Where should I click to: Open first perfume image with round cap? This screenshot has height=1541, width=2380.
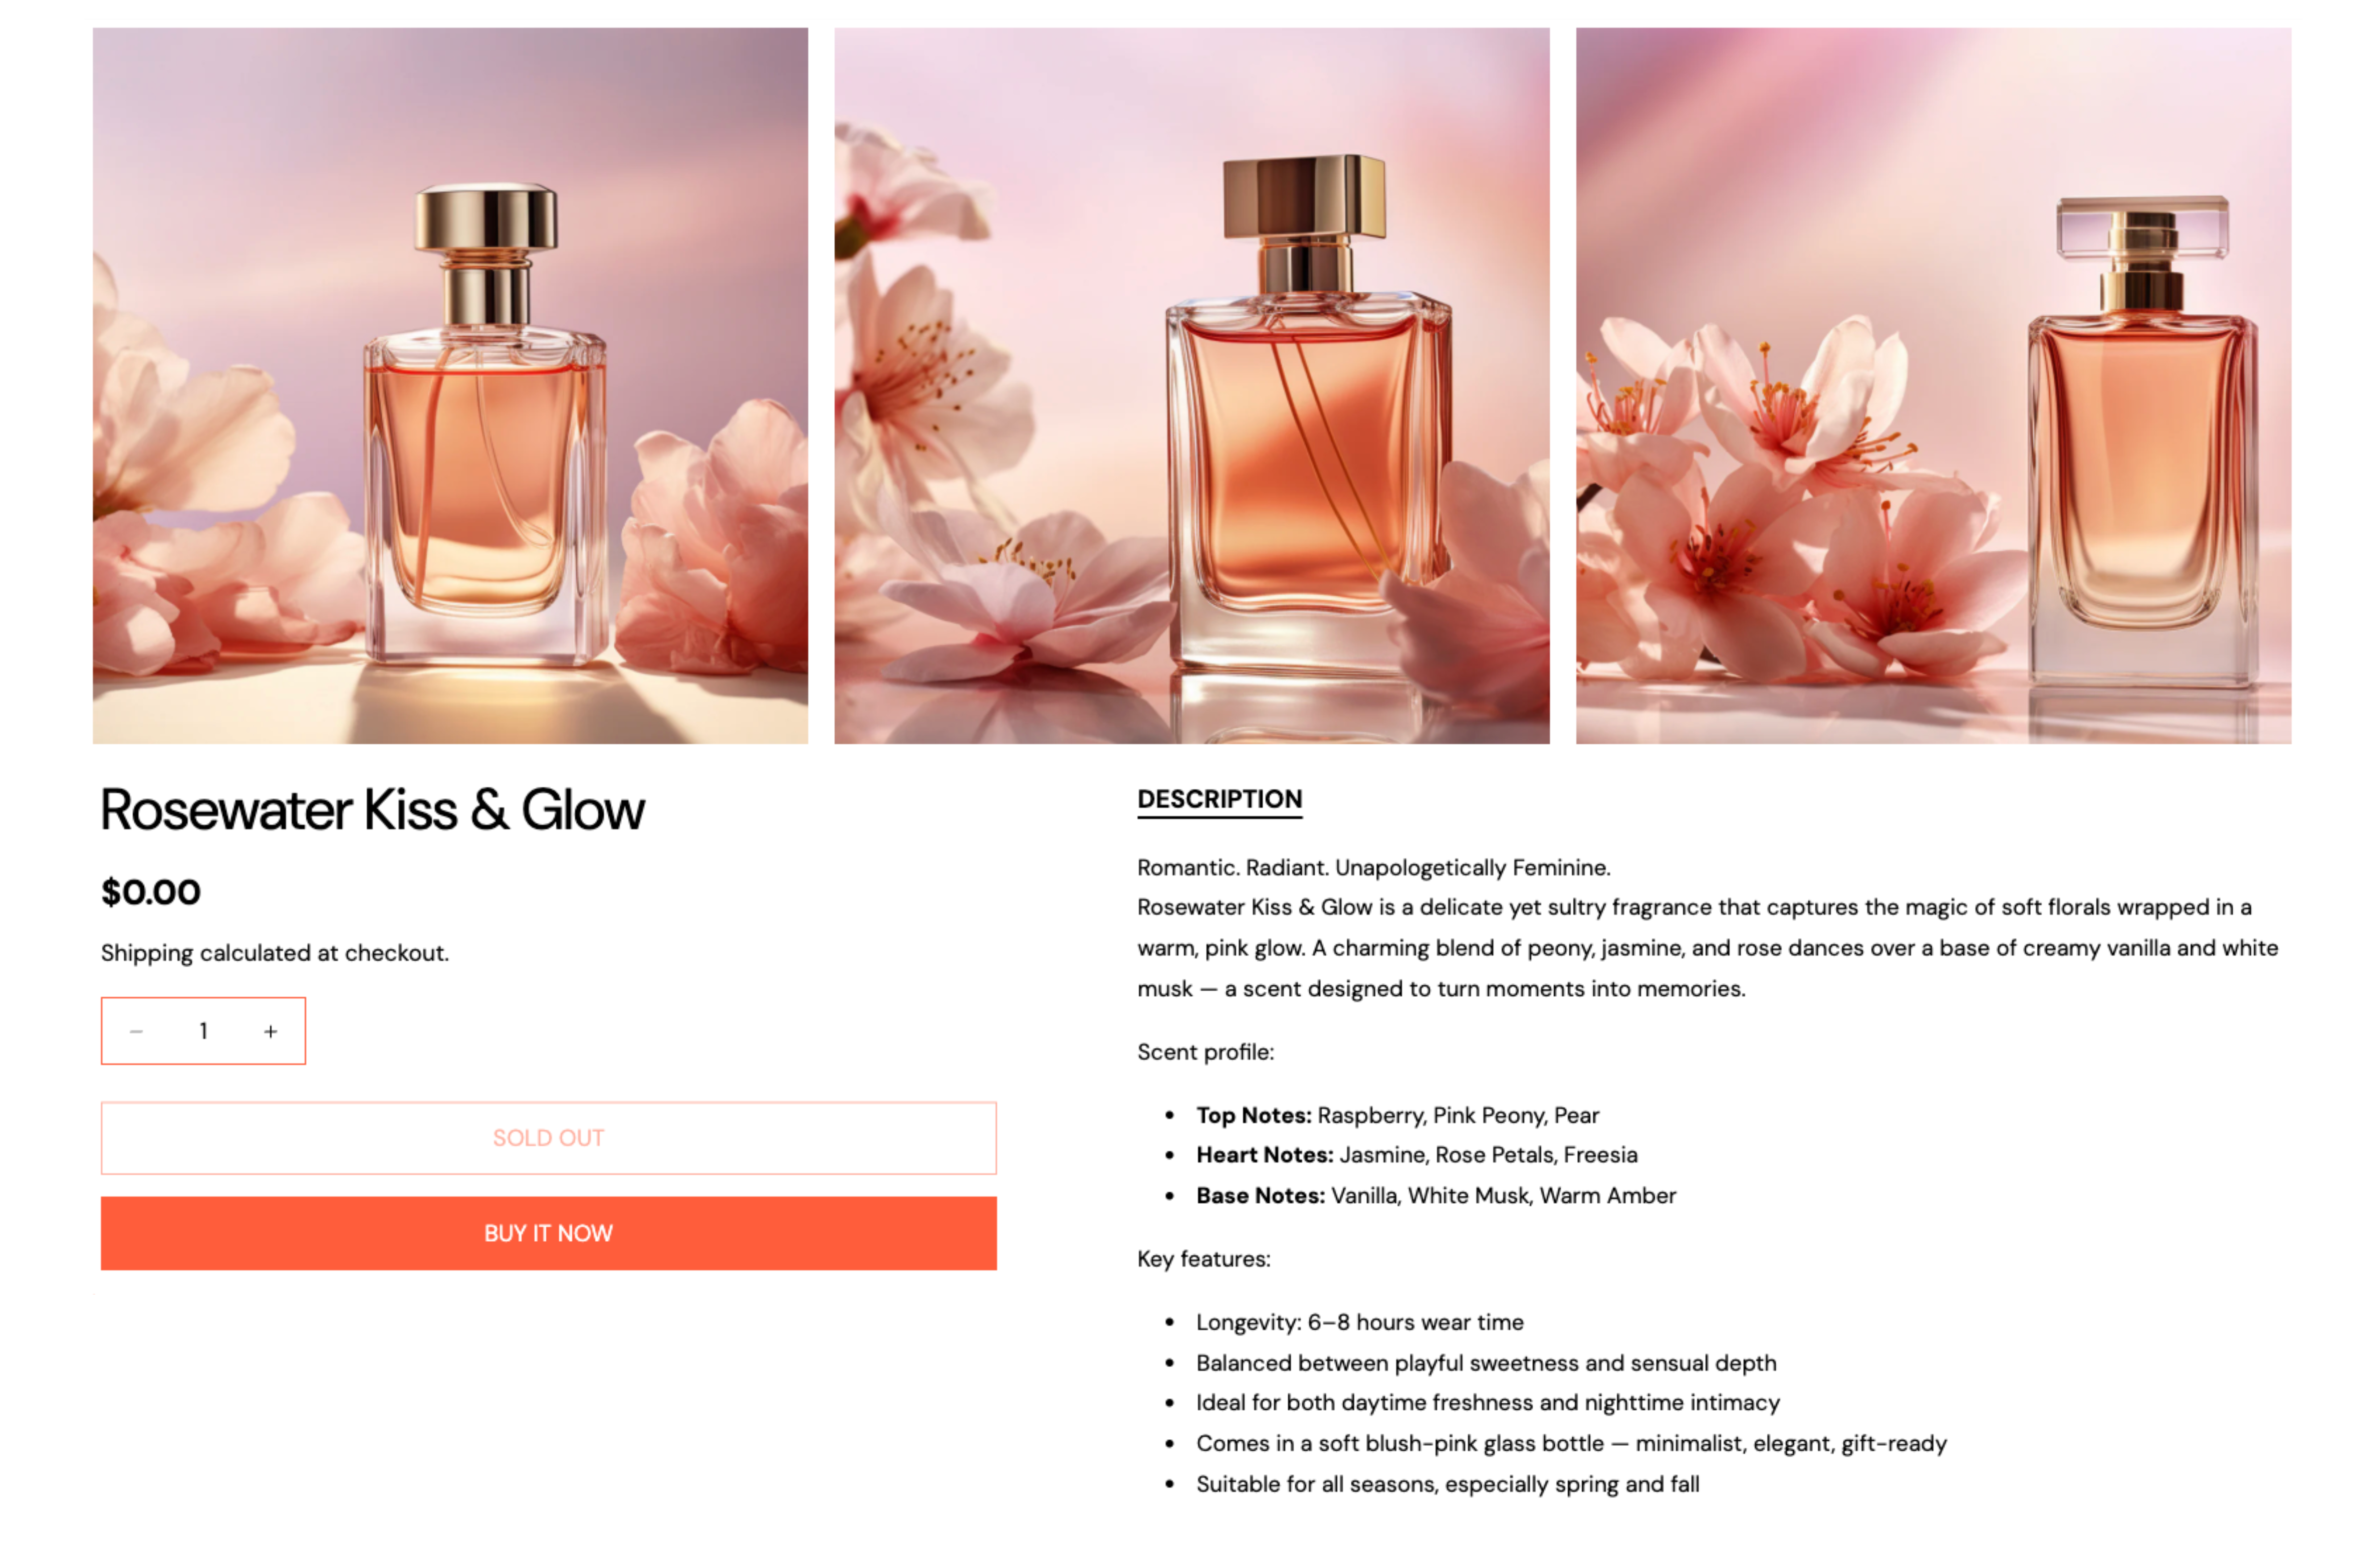click(450, 385)
